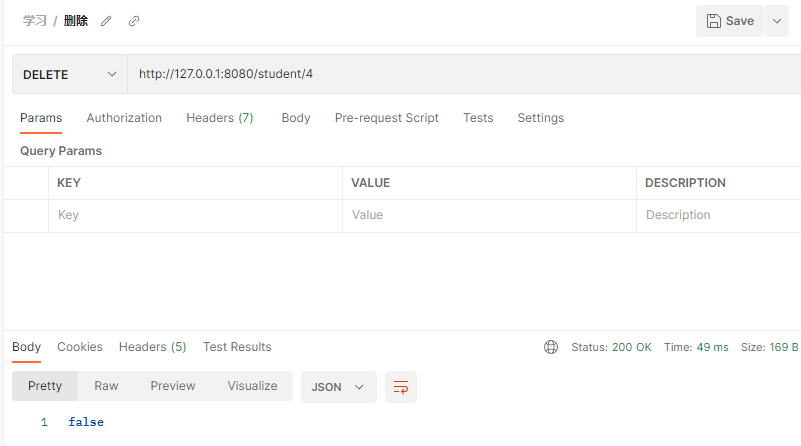Viewport: 801px width, 446px height.
Task: Expand the Save options arrow
Action: tap(777, 21)
